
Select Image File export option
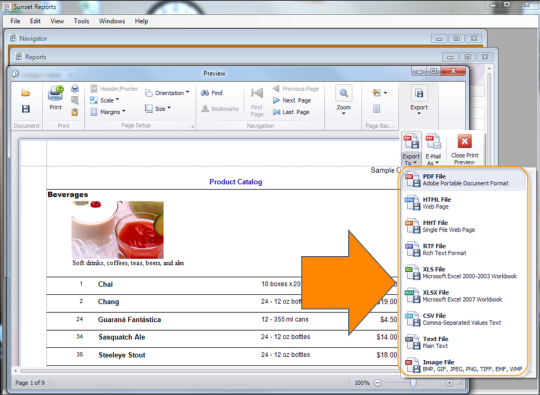click(464, 365)
